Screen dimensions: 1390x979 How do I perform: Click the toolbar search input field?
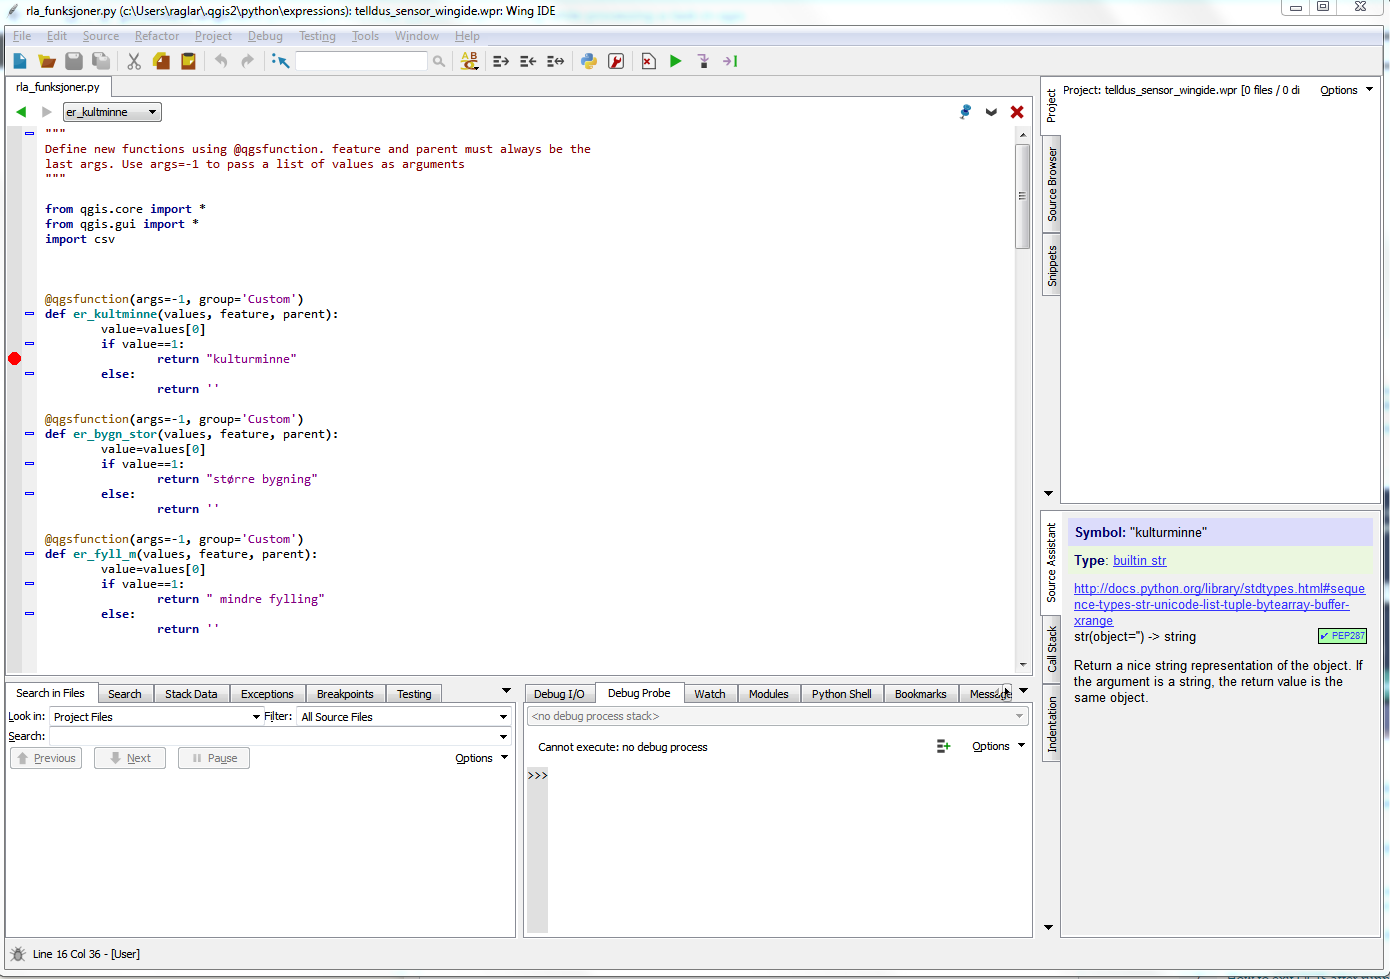[x=361, y=61]
